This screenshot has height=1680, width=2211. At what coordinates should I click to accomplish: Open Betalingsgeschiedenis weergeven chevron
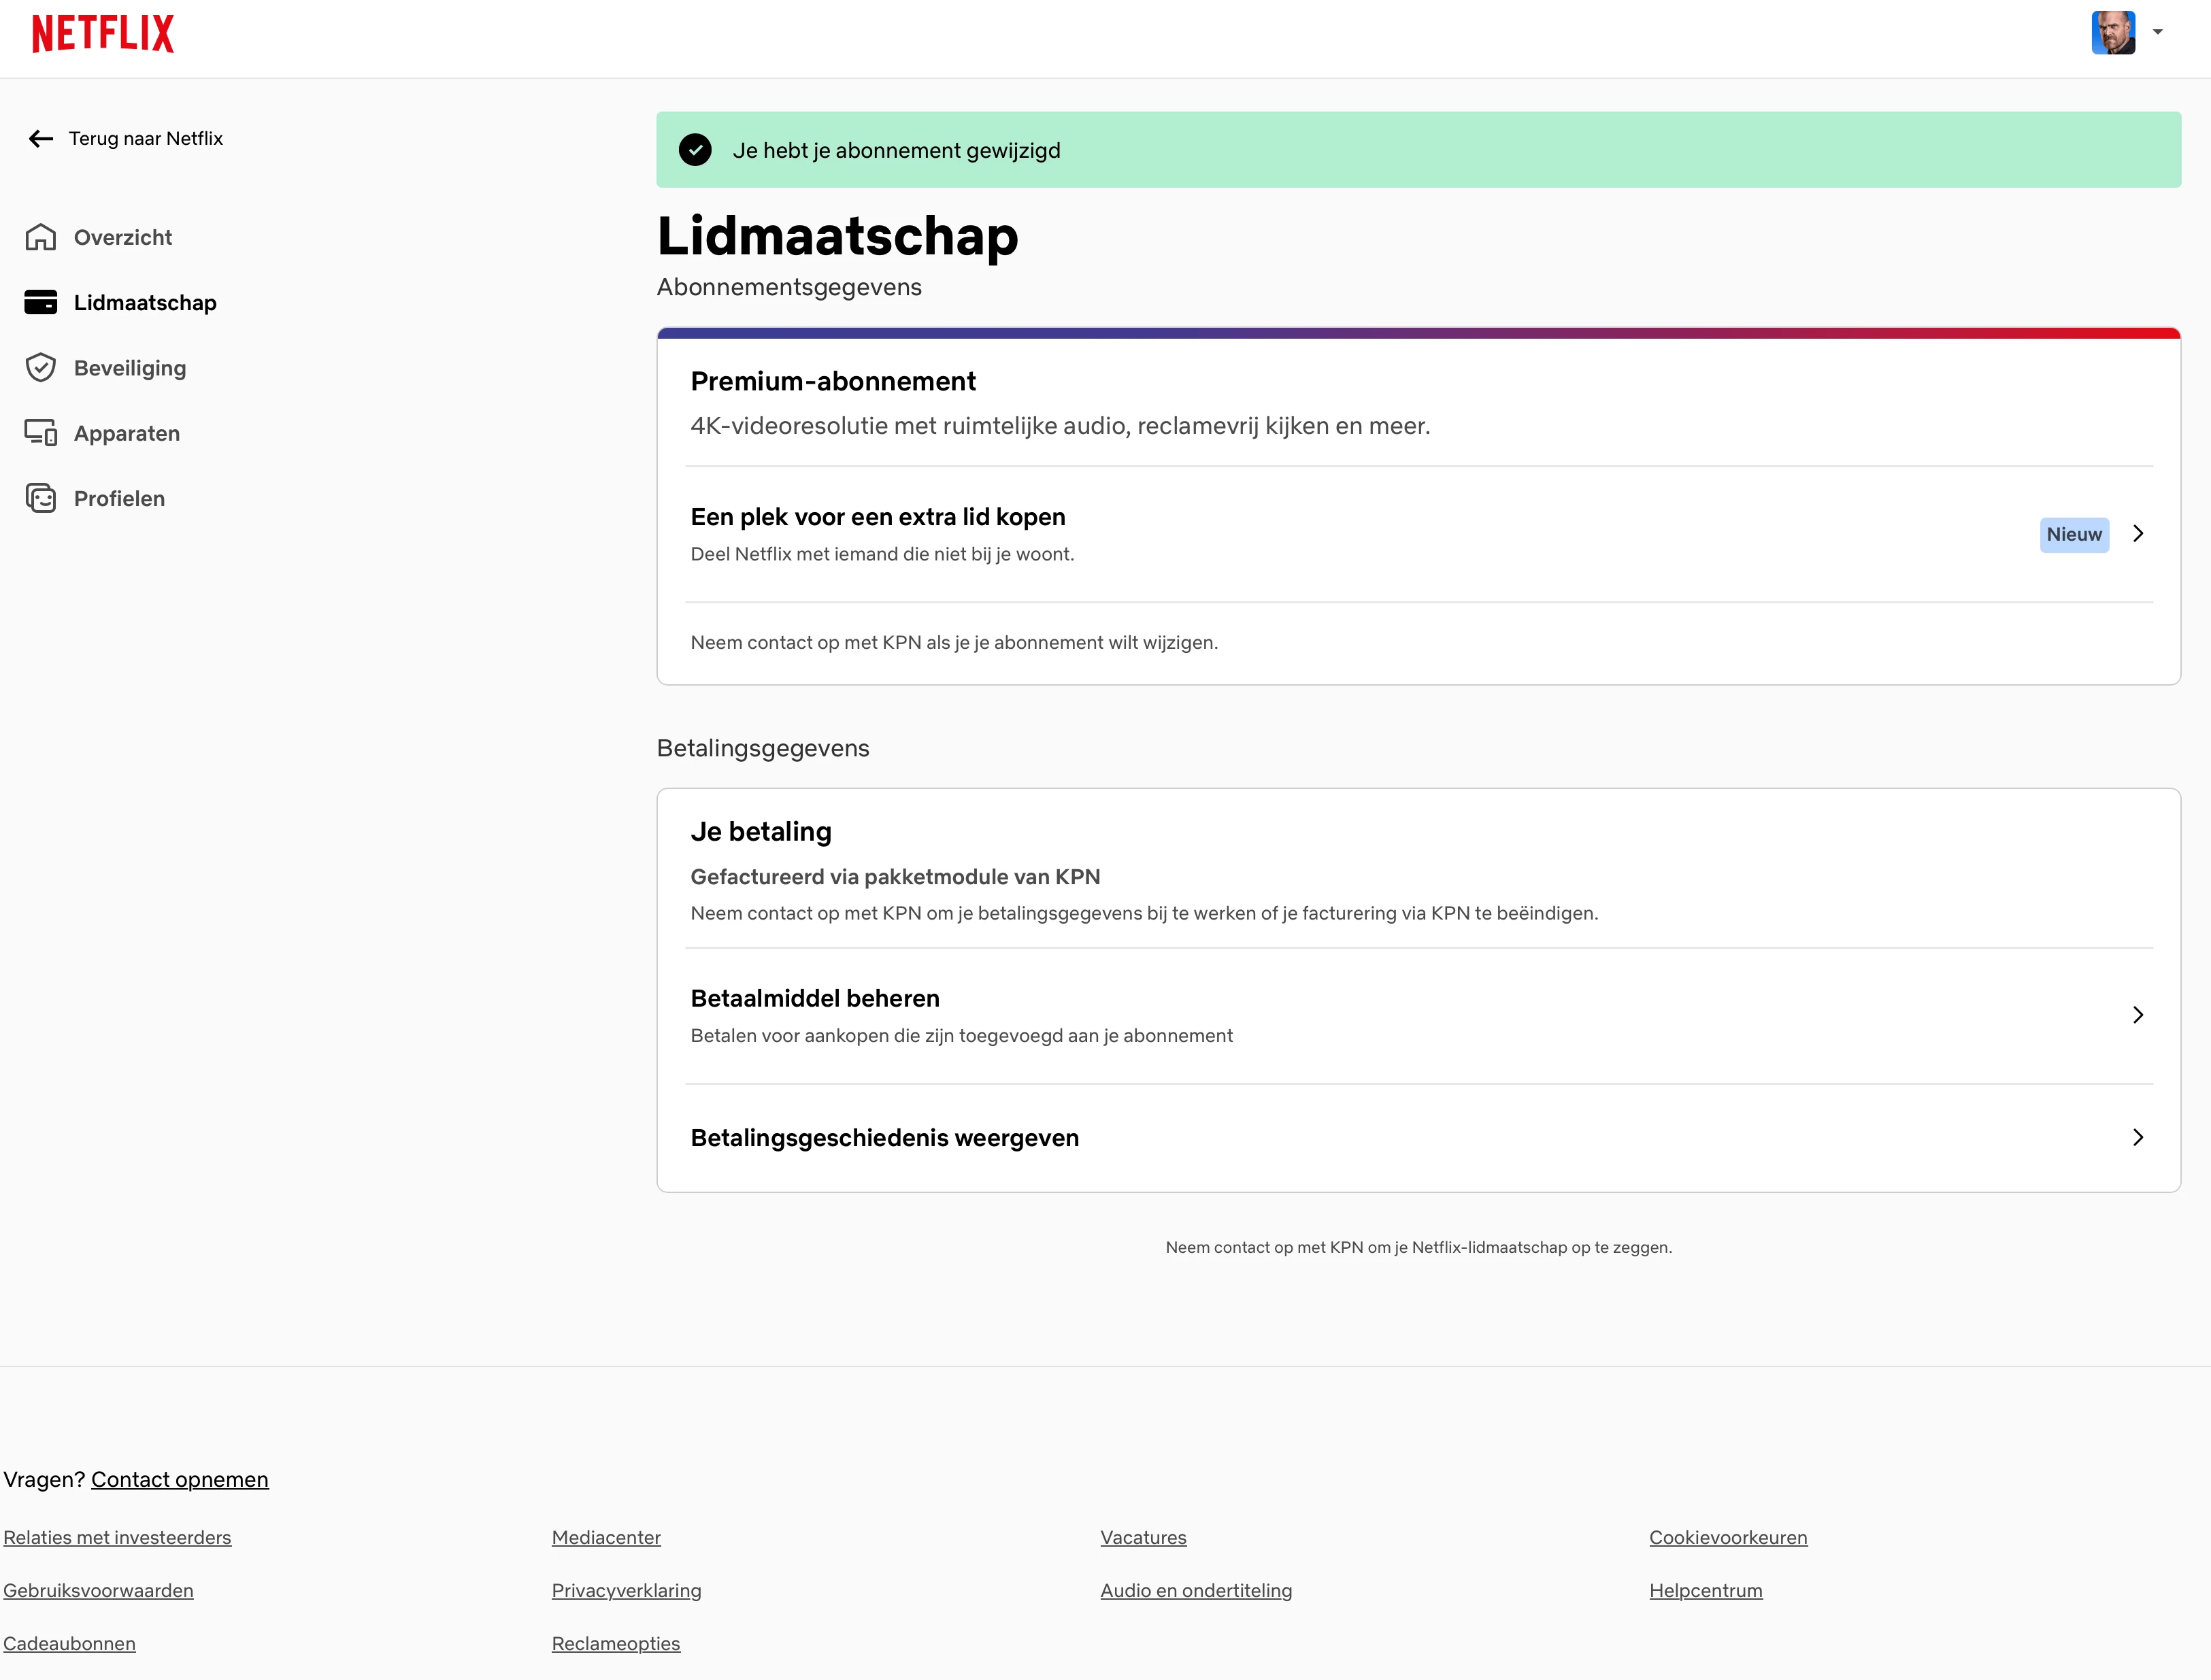pyautogui.click(x=2138, y=1137)
